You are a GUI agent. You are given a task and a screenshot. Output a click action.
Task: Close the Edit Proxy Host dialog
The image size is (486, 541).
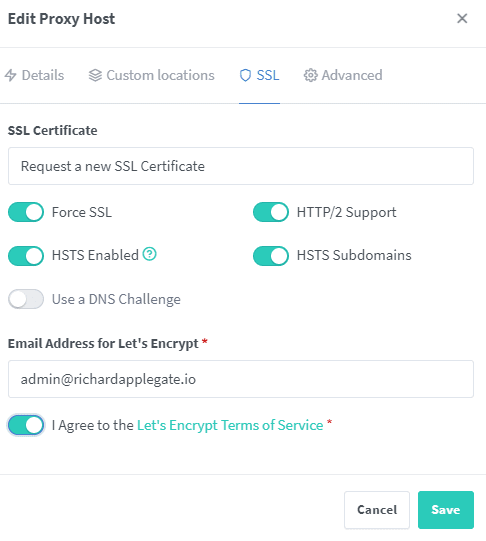[462, 19]
